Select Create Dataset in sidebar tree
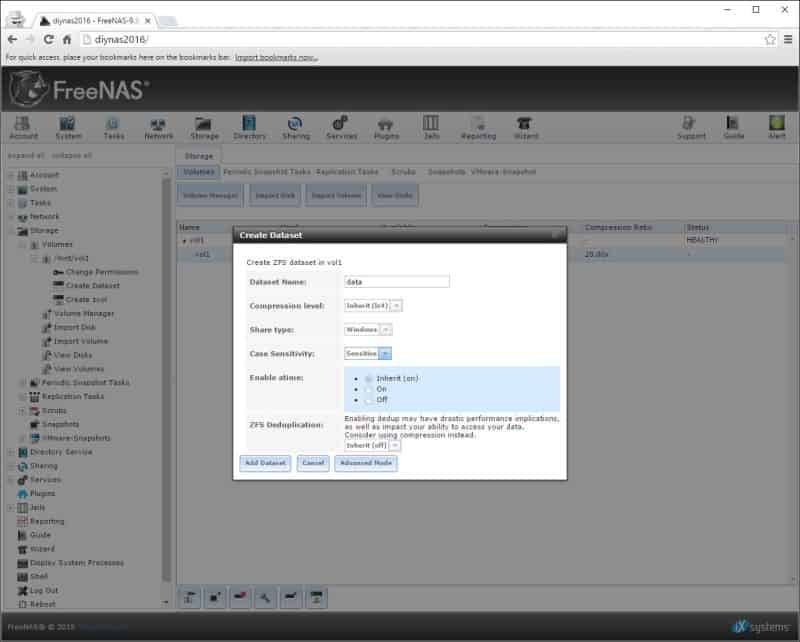Image resolution: width=800 pixels, height=642 pixels. click(x=92, y=286)
